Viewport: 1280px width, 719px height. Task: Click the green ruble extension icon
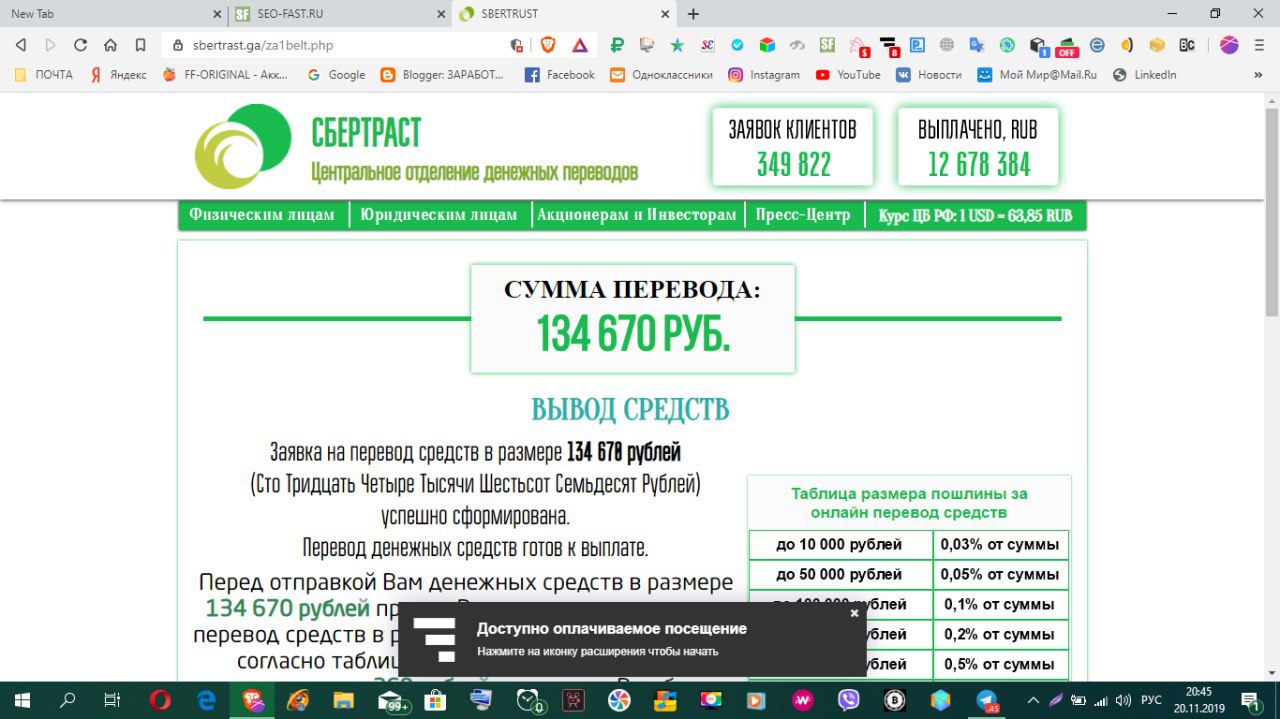coord(617,45)
